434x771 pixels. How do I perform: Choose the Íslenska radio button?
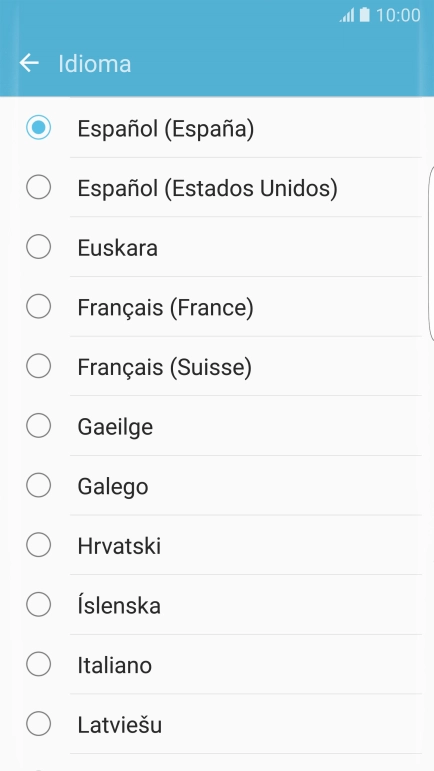click(x=38, y=604)
